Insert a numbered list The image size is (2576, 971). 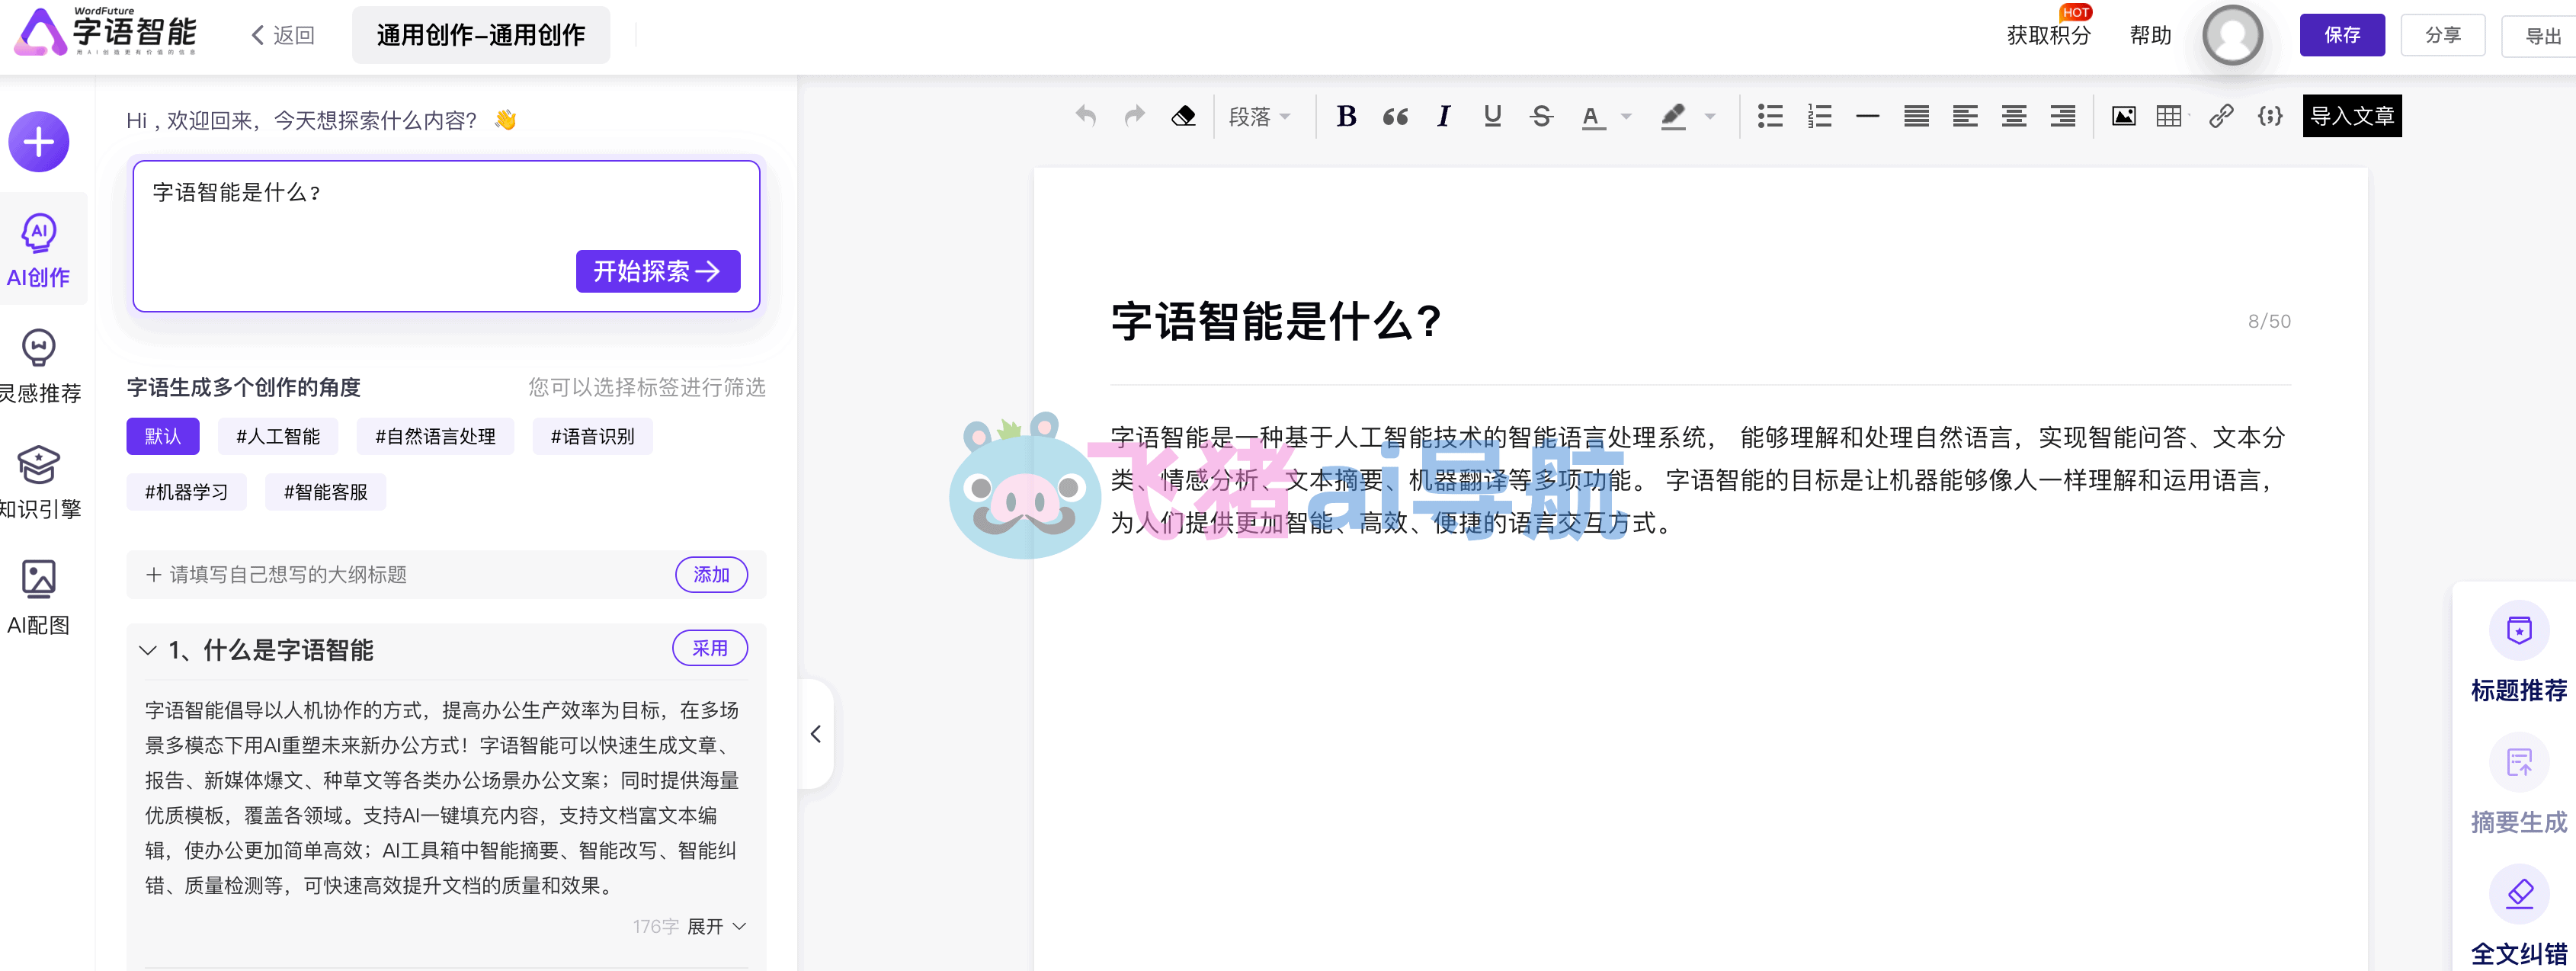pos(1819,116)
